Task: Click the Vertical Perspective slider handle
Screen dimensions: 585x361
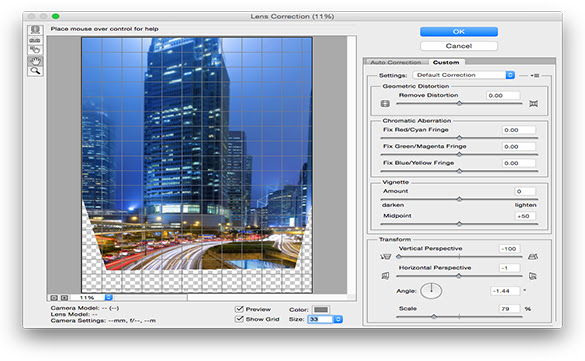Action: (x=399, y=257)
